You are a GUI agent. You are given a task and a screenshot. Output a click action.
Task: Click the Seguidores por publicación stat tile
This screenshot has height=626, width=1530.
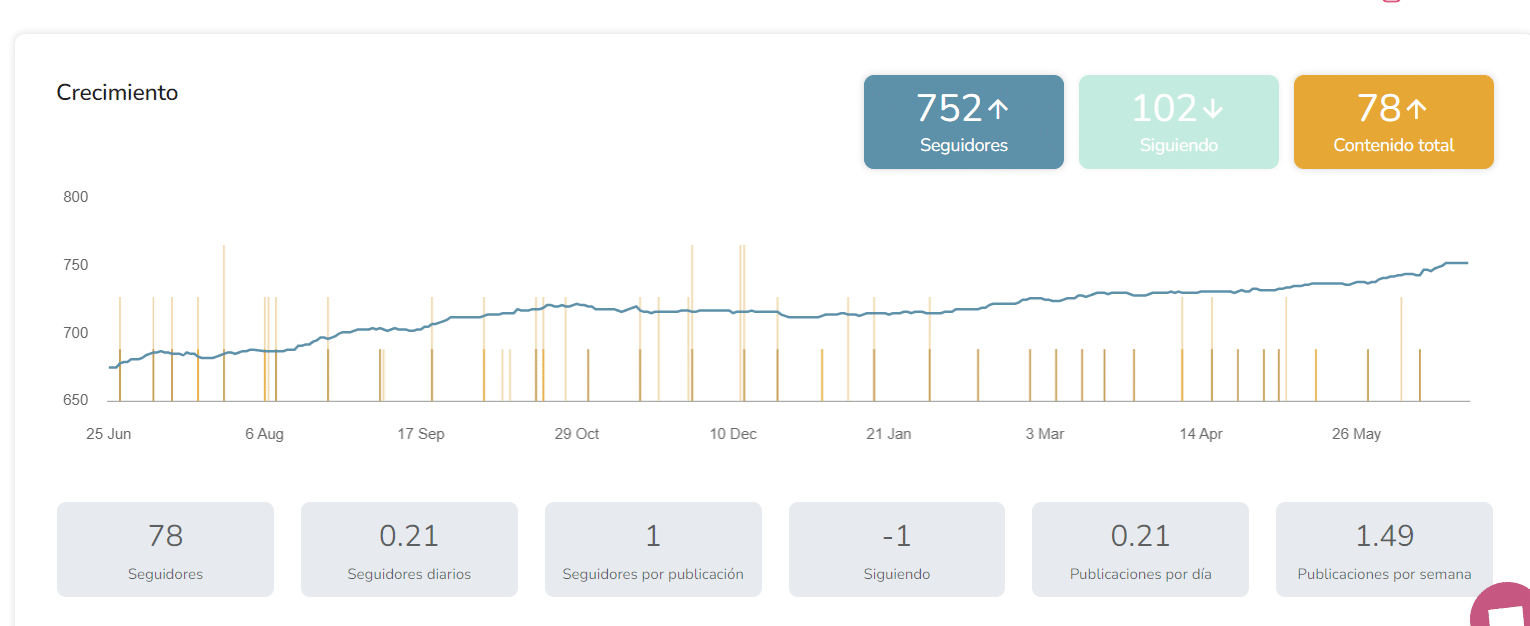[653, 549]
